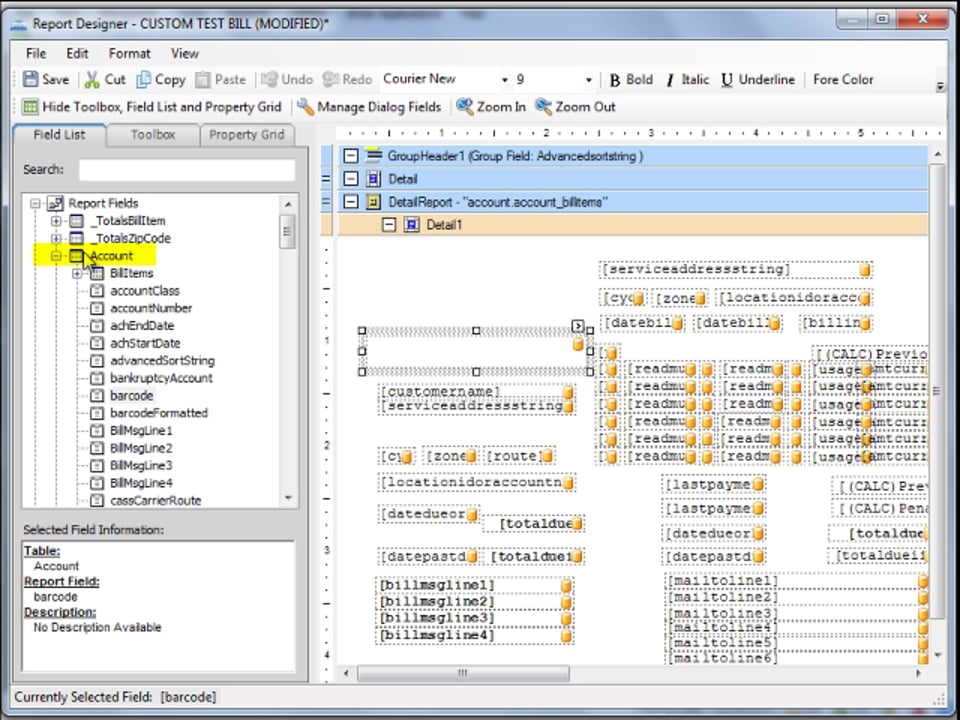Image resolution: width=960 pixels, height=720 pixels.
Task: Click the BillMsgLine3 field icon
Action: pyautogui.click(x=97, y=465)
